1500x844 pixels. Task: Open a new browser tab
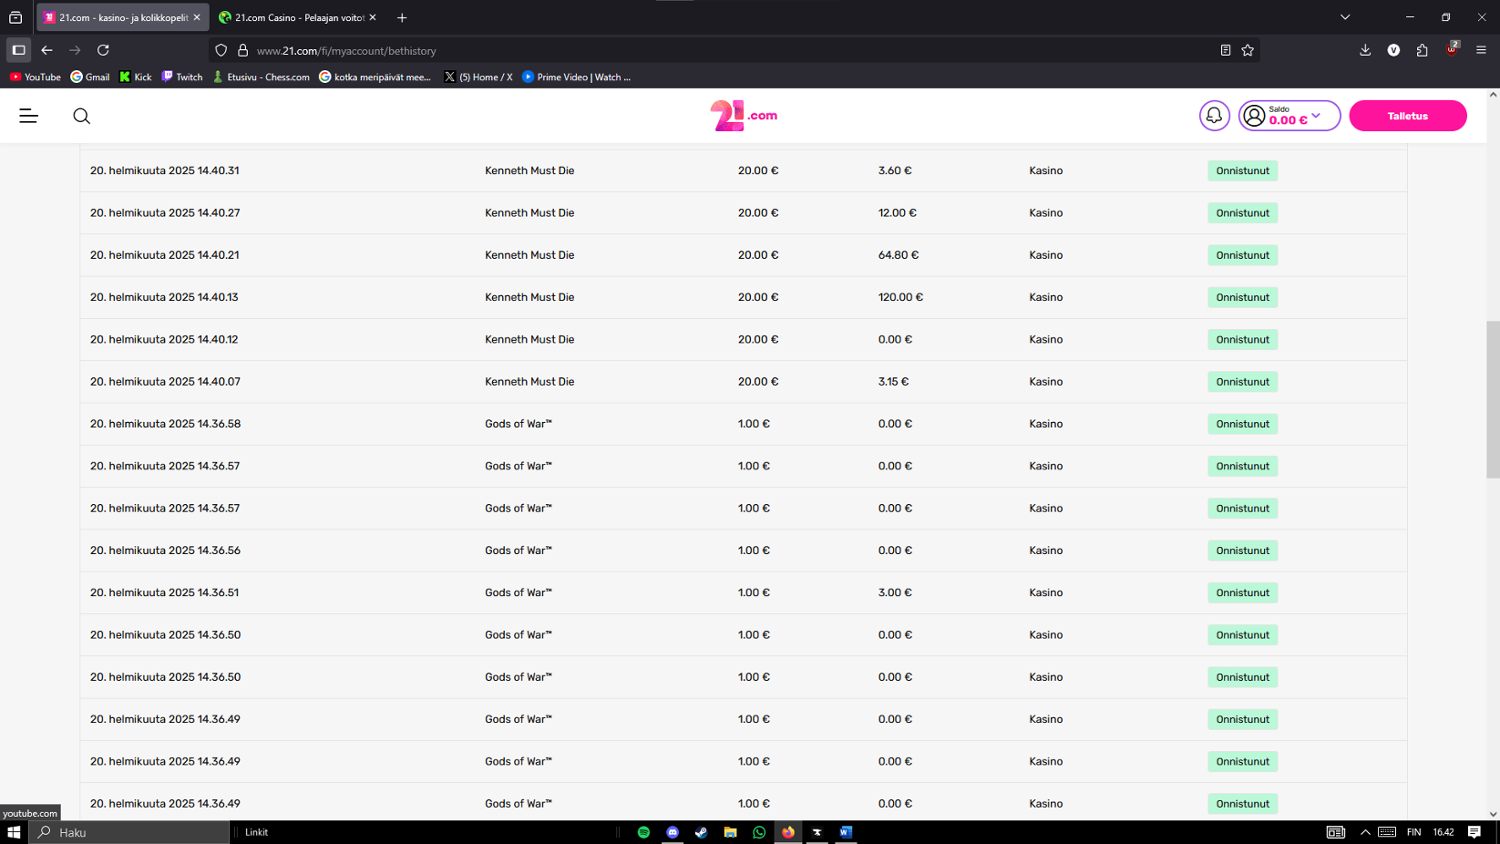point(402,17)
